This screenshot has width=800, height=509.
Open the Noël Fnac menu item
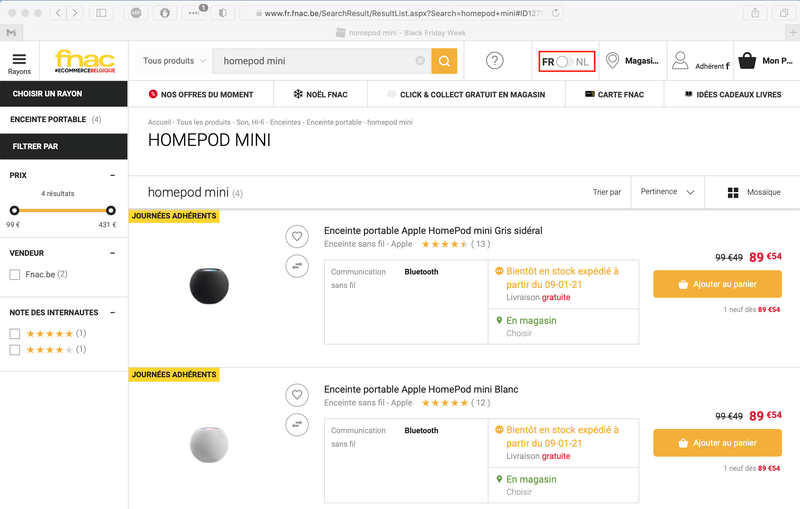click(x=319, y=94)
